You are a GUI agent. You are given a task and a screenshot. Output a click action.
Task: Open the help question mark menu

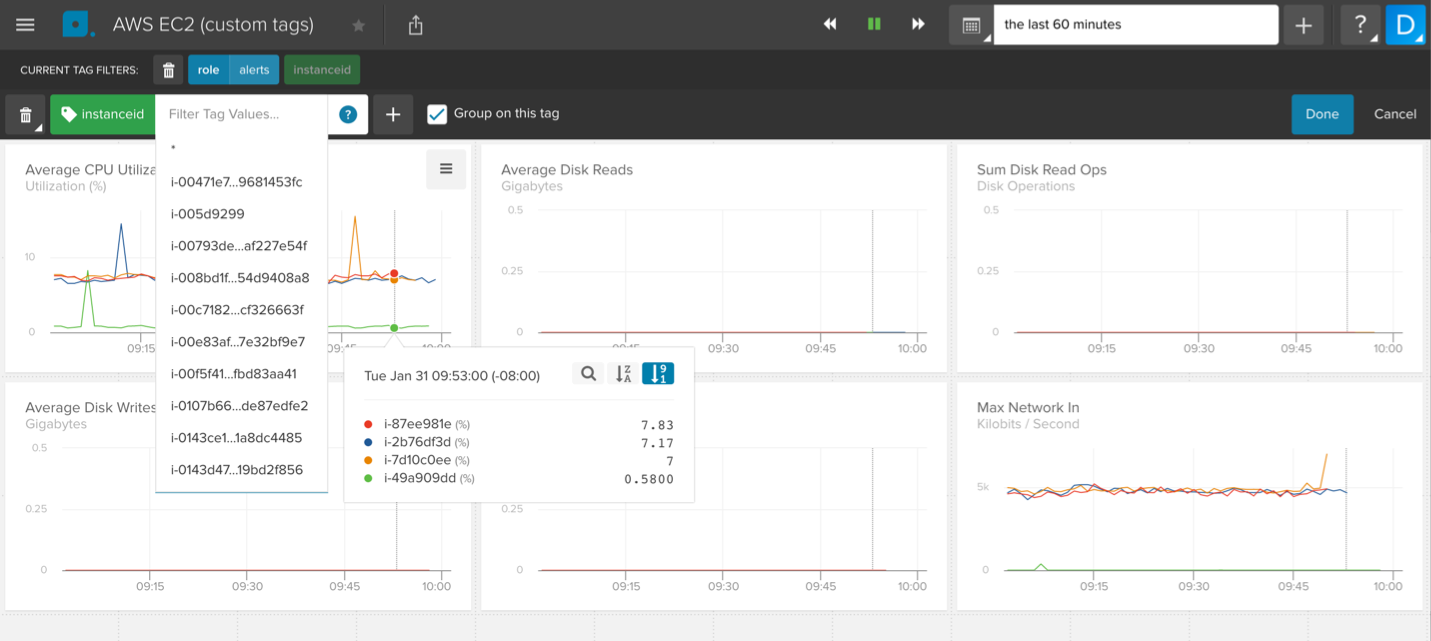1360,26
